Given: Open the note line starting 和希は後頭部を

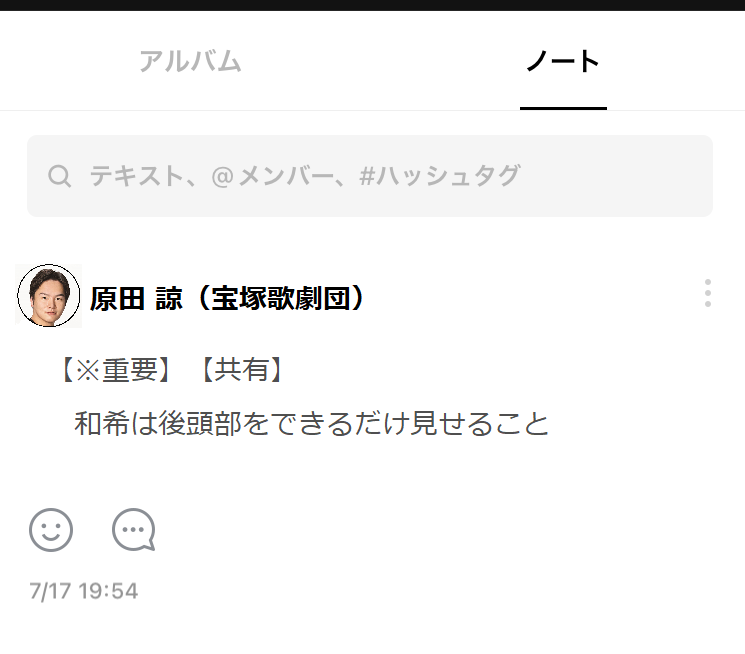Looking at the screenshot, I should click(312, 423).
